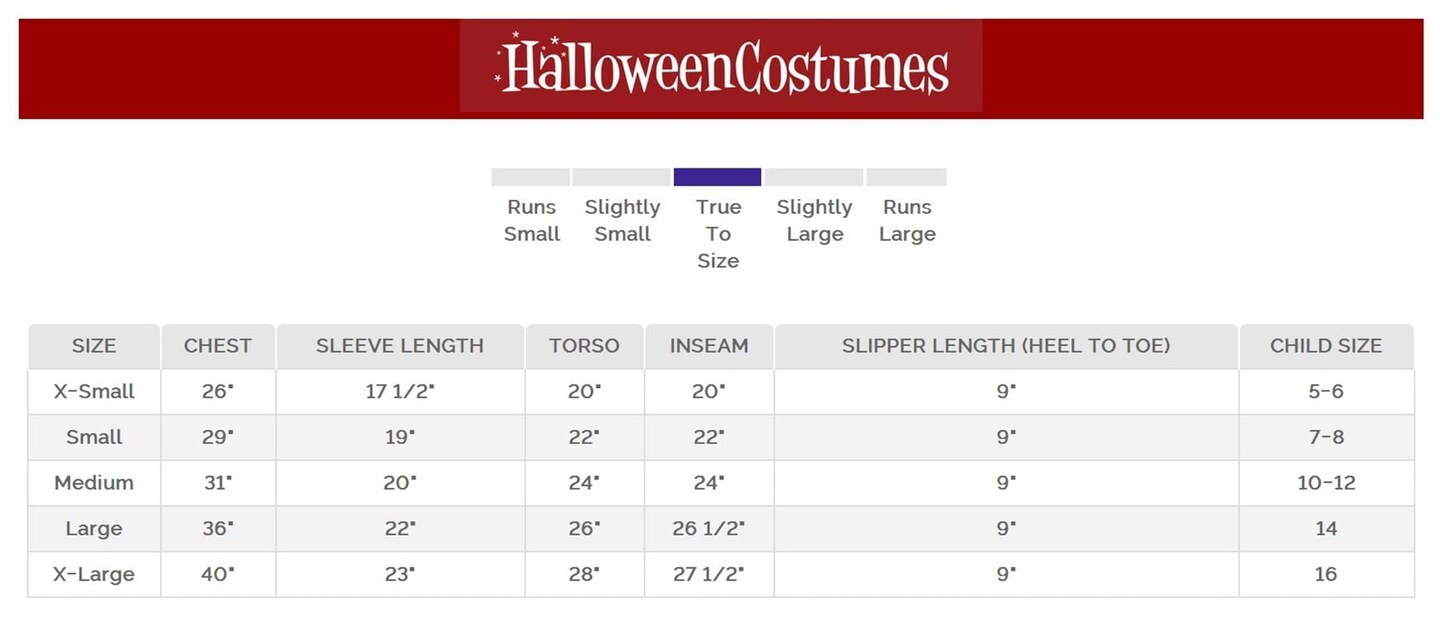
Task: Select the SLEEVE LENGTH column header
Action: [400, 346]
